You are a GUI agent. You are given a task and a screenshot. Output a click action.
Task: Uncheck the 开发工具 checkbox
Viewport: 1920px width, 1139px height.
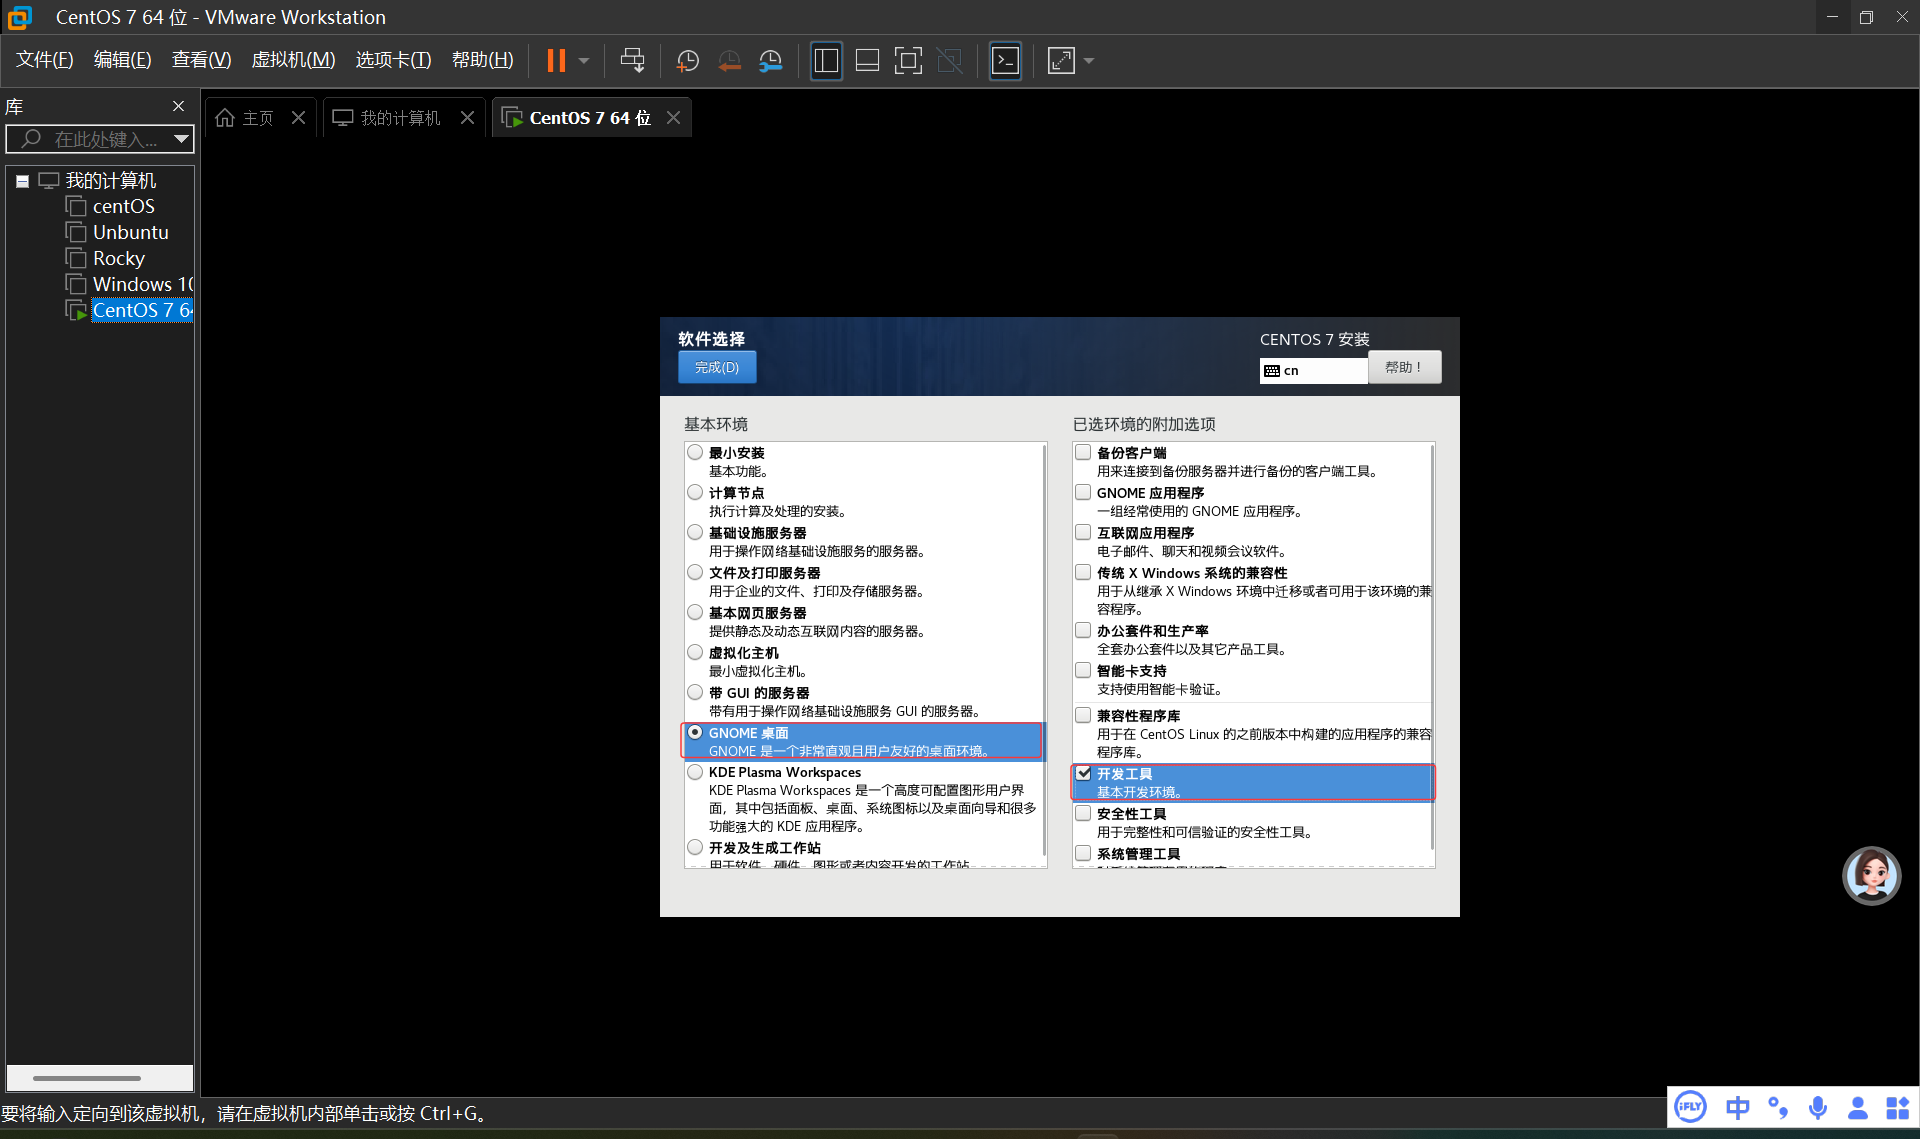click(x=1083, y=774)
